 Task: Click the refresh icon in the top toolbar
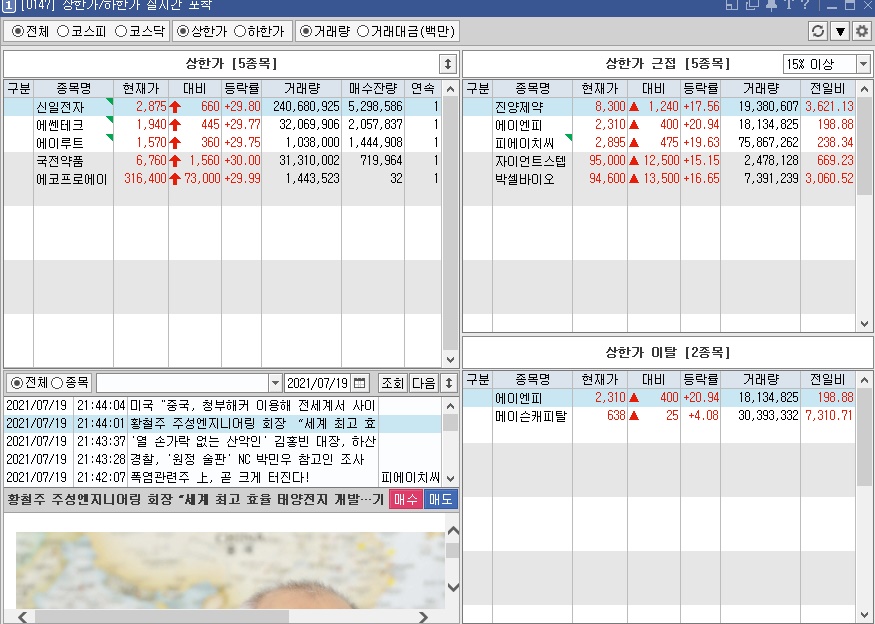[x=818, y=31]
